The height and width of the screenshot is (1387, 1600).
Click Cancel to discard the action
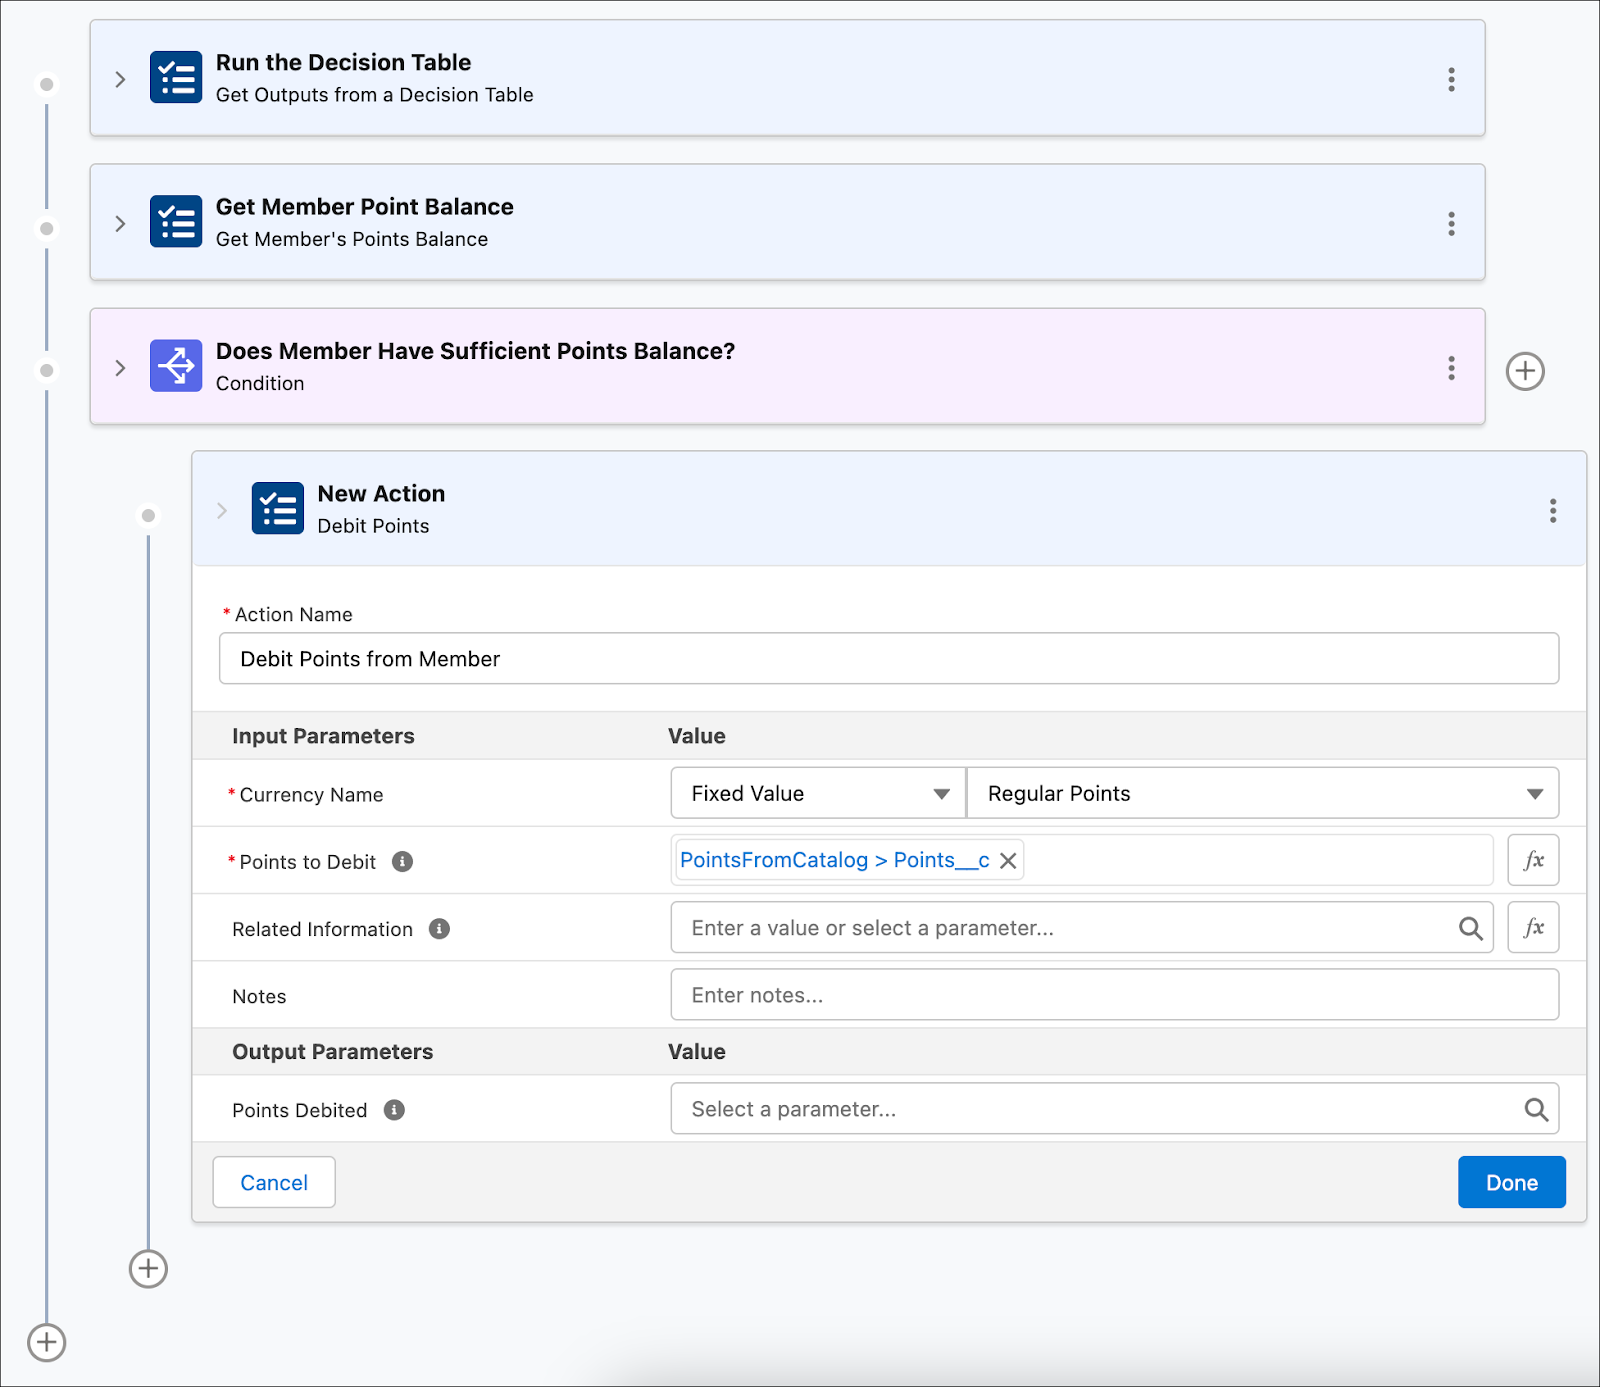(x=274, y=1182)
